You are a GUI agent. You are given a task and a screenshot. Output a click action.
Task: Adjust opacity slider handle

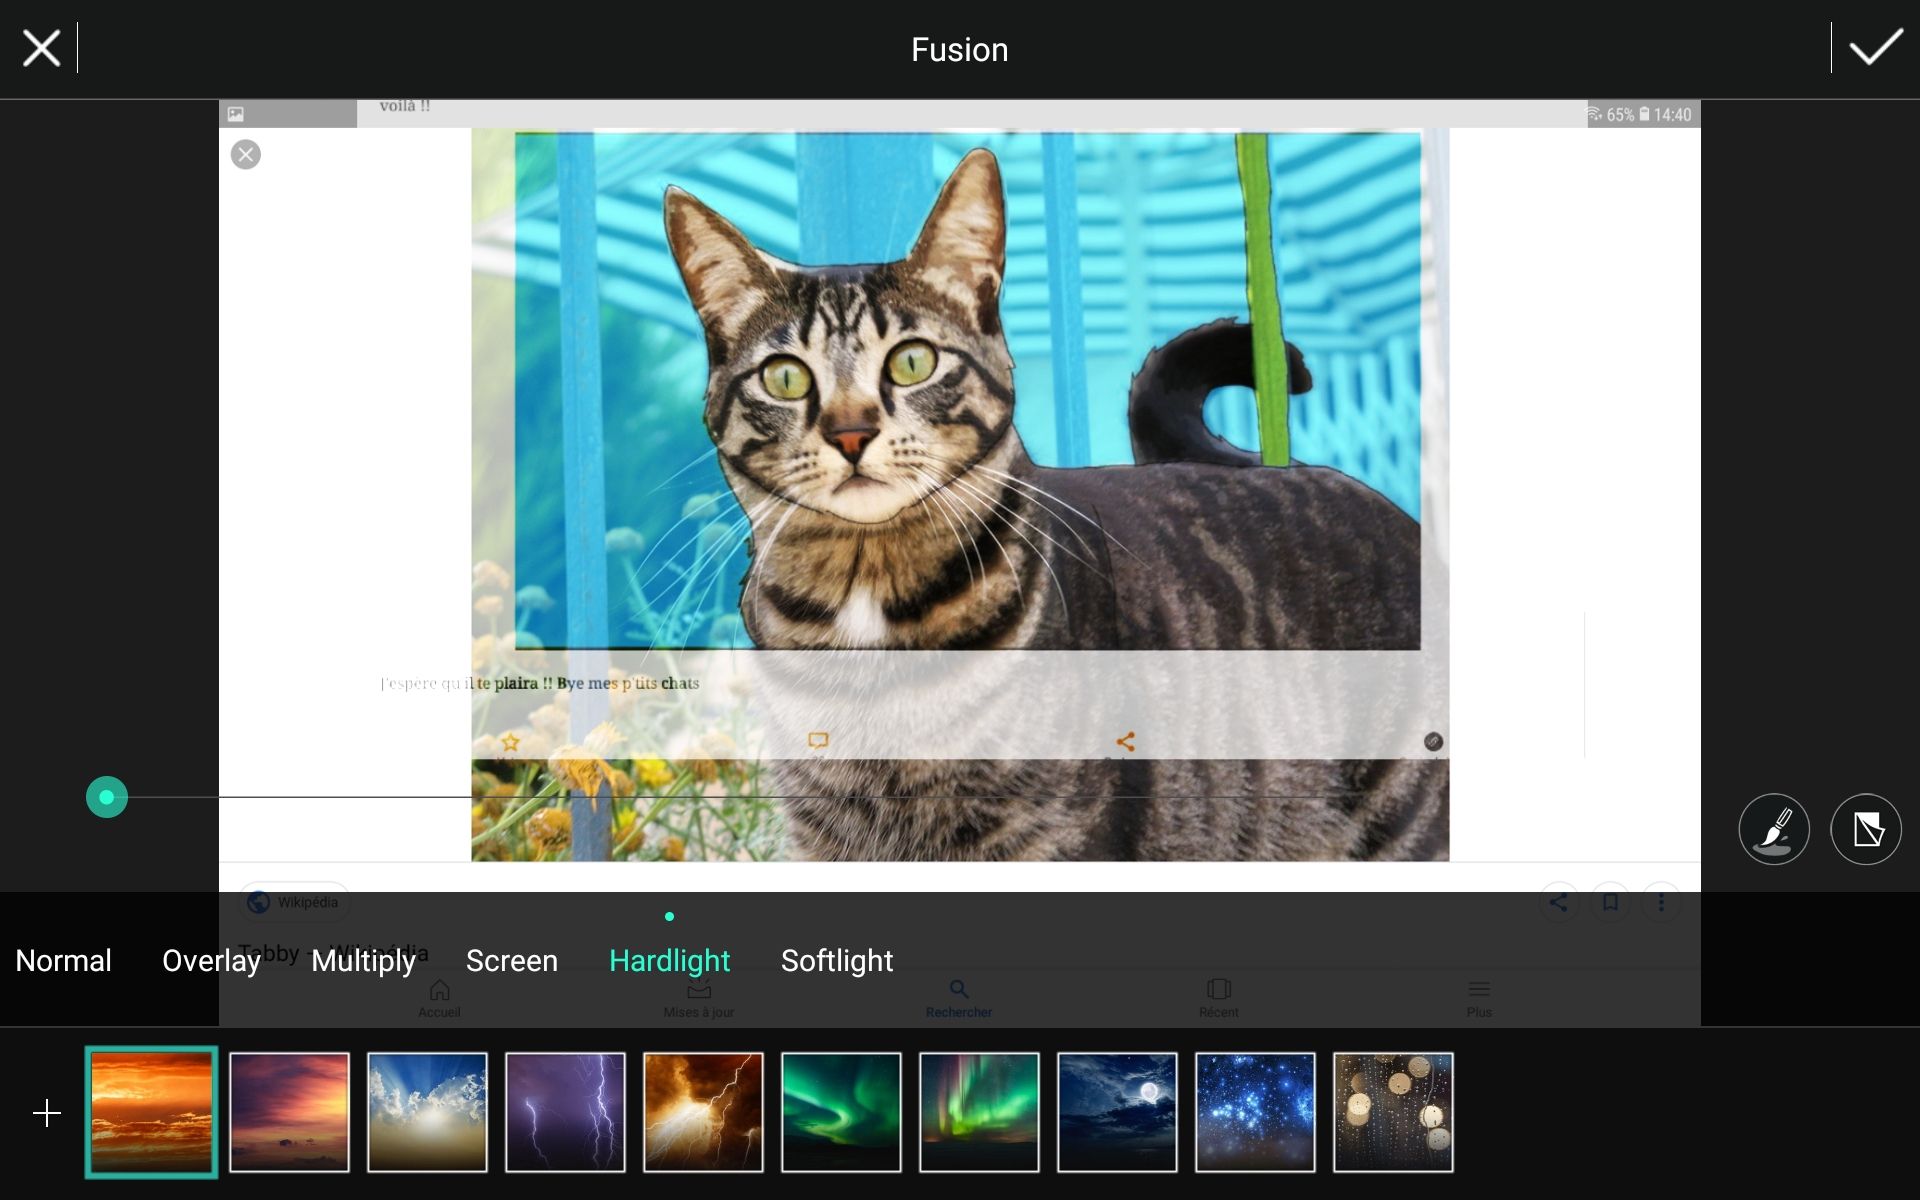tap(107, 797)
